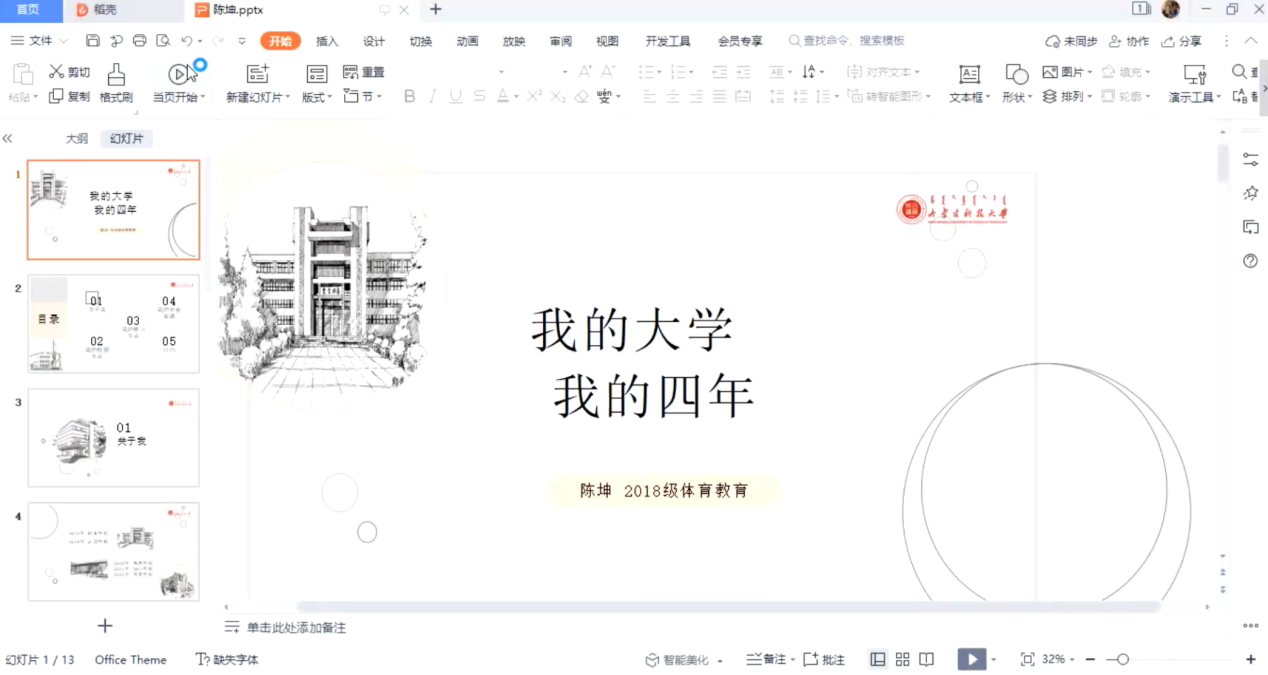Toggle reading view in status bar
Viewport: 1268px width, 675px height.
[x=927, y=660]
